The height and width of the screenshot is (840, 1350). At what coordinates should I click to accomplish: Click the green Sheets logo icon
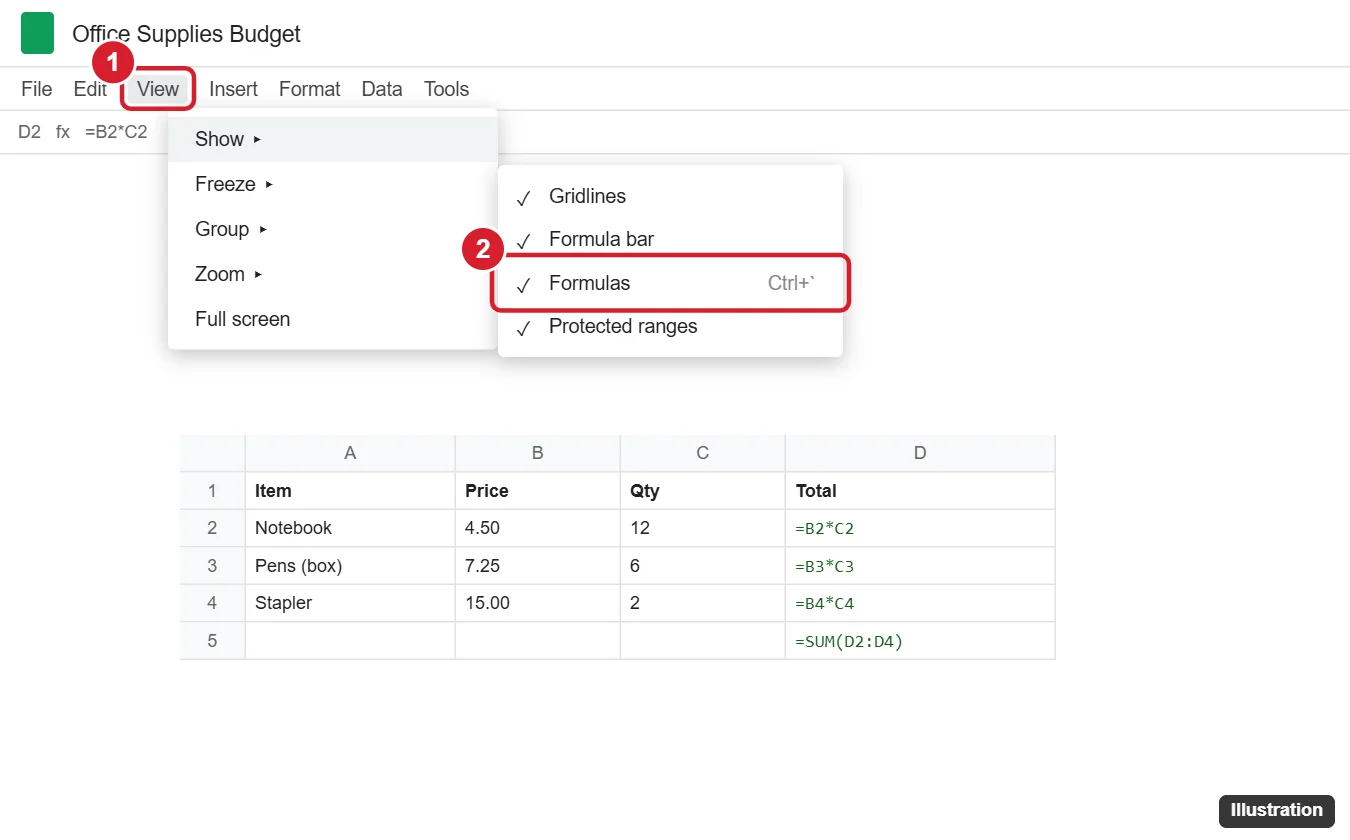[37, 33]
